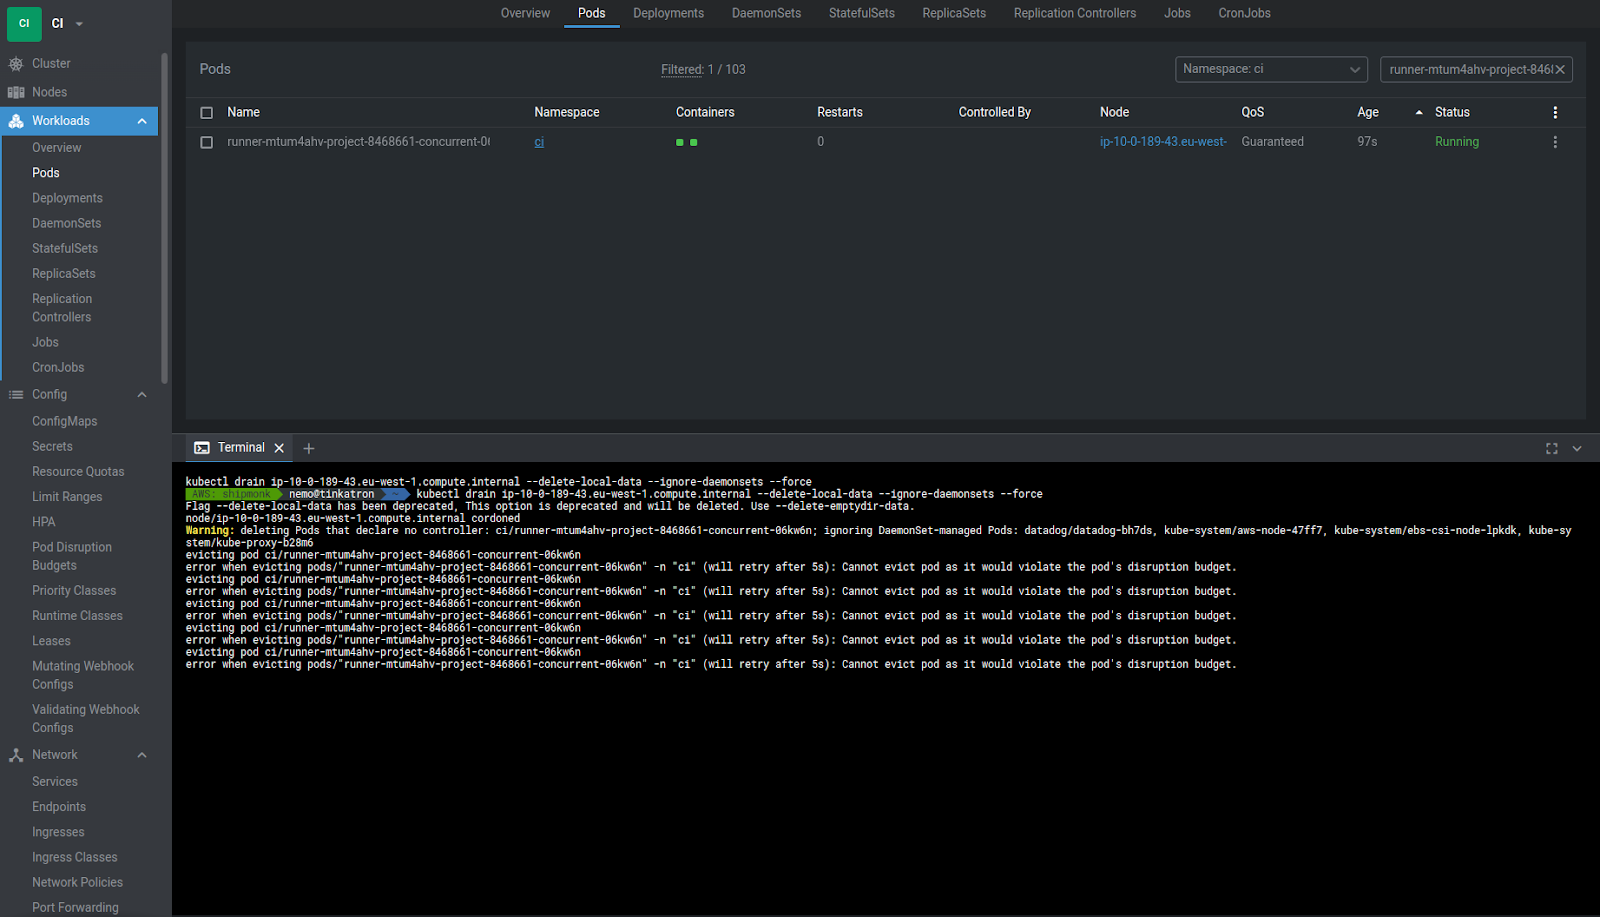Close the Terminal tab
The image size is (1600, 917).
[280, 448]
